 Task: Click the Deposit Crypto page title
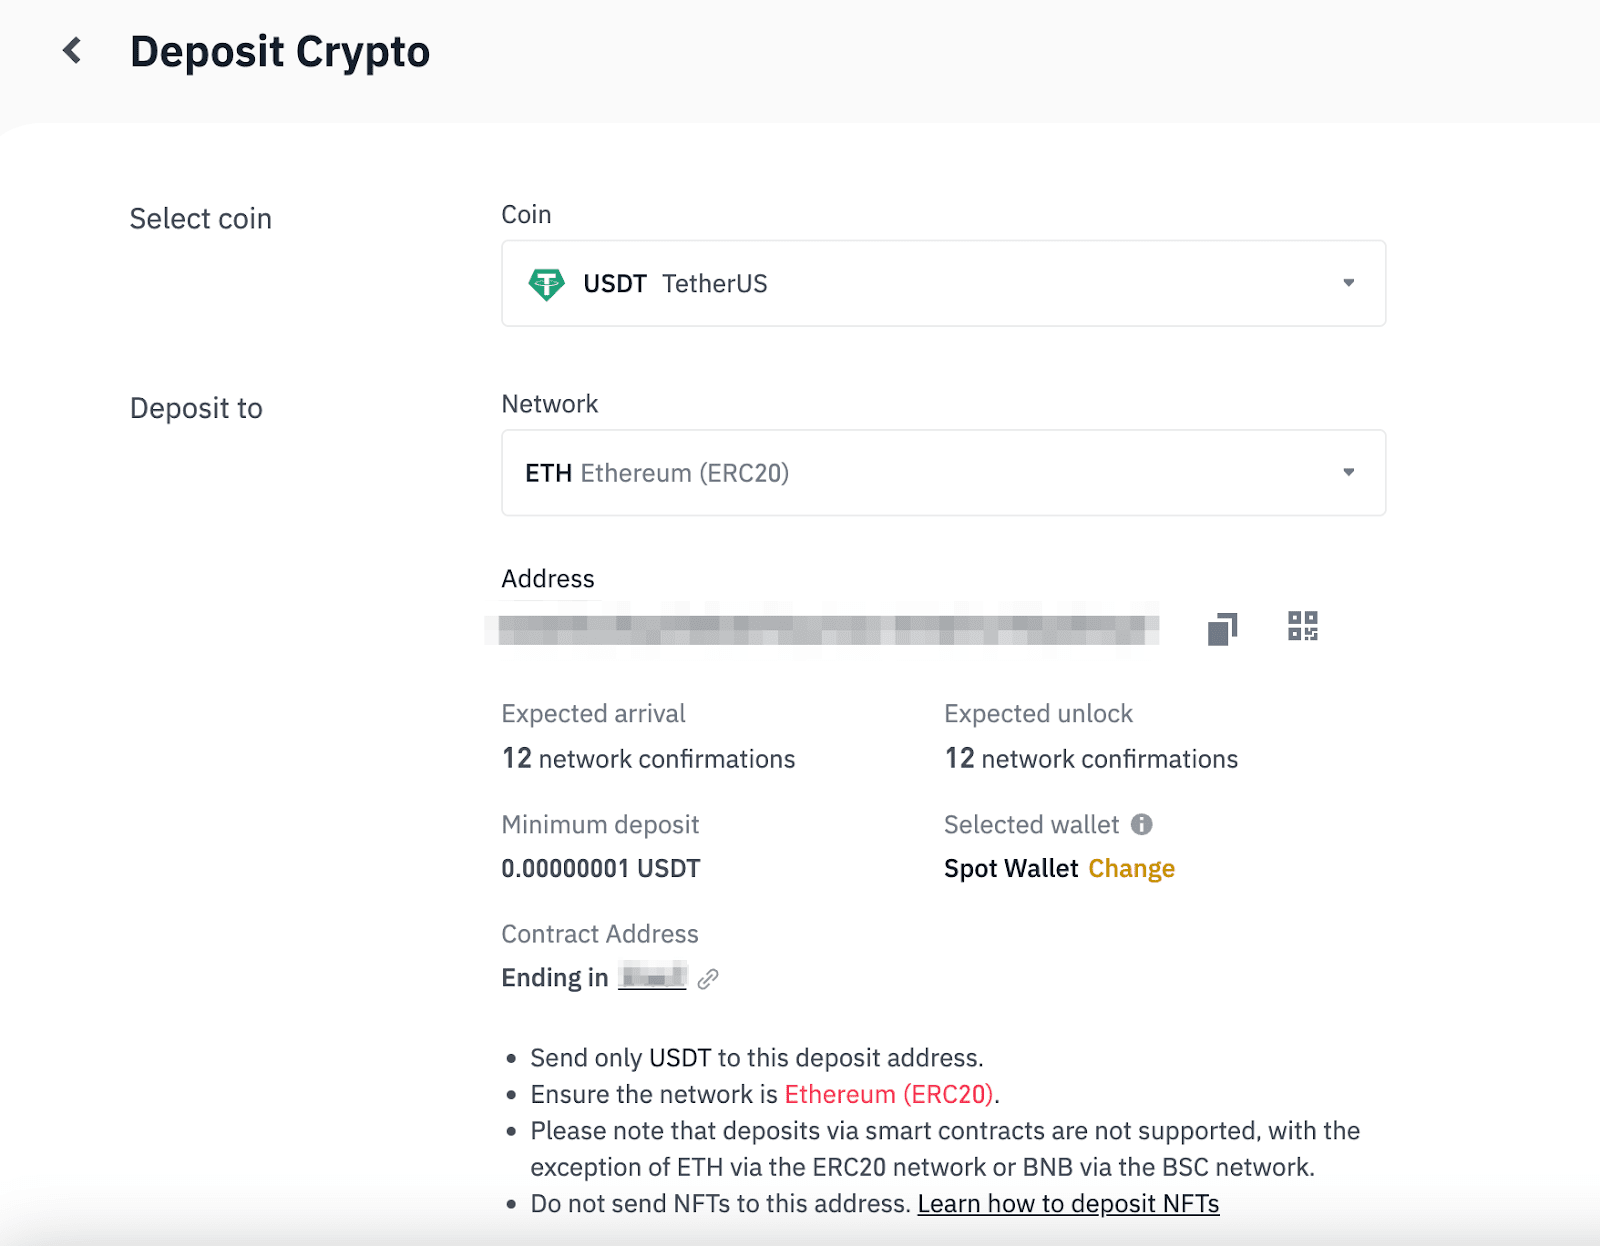click(280, 52)
